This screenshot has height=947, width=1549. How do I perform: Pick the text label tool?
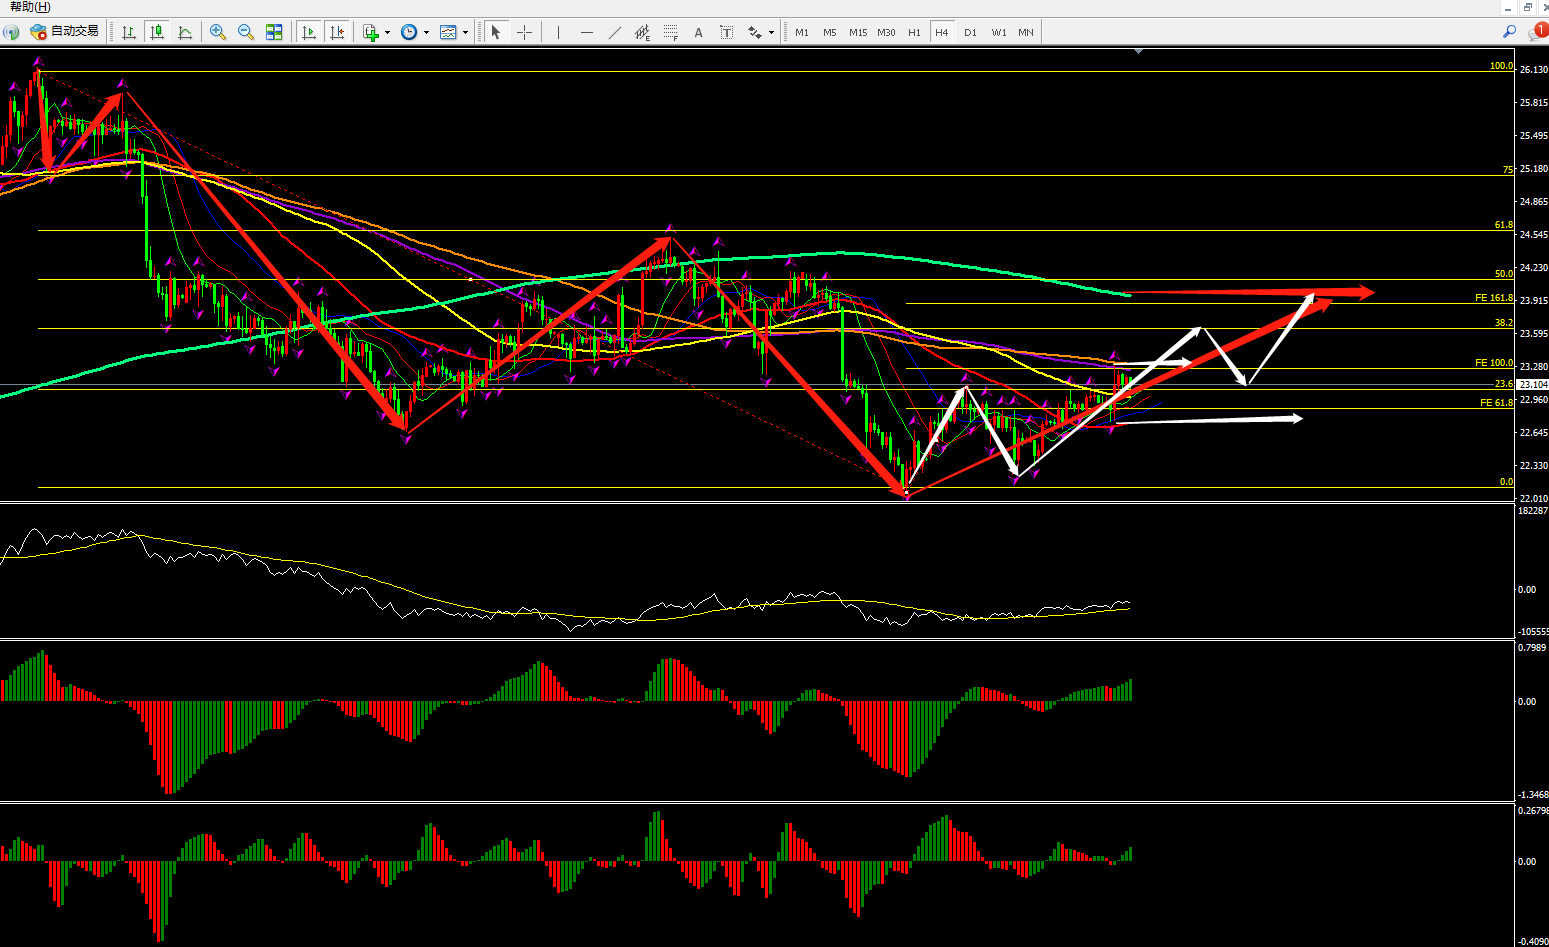click(x=698, y=32)
